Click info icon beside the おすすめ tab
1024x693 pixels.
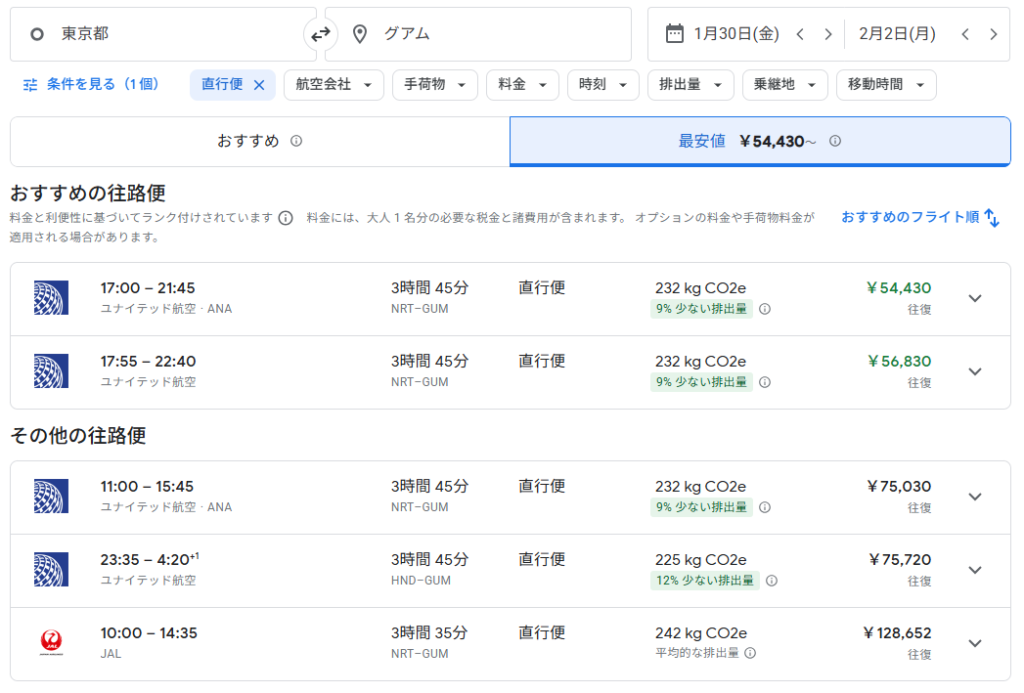click(296, 141)
